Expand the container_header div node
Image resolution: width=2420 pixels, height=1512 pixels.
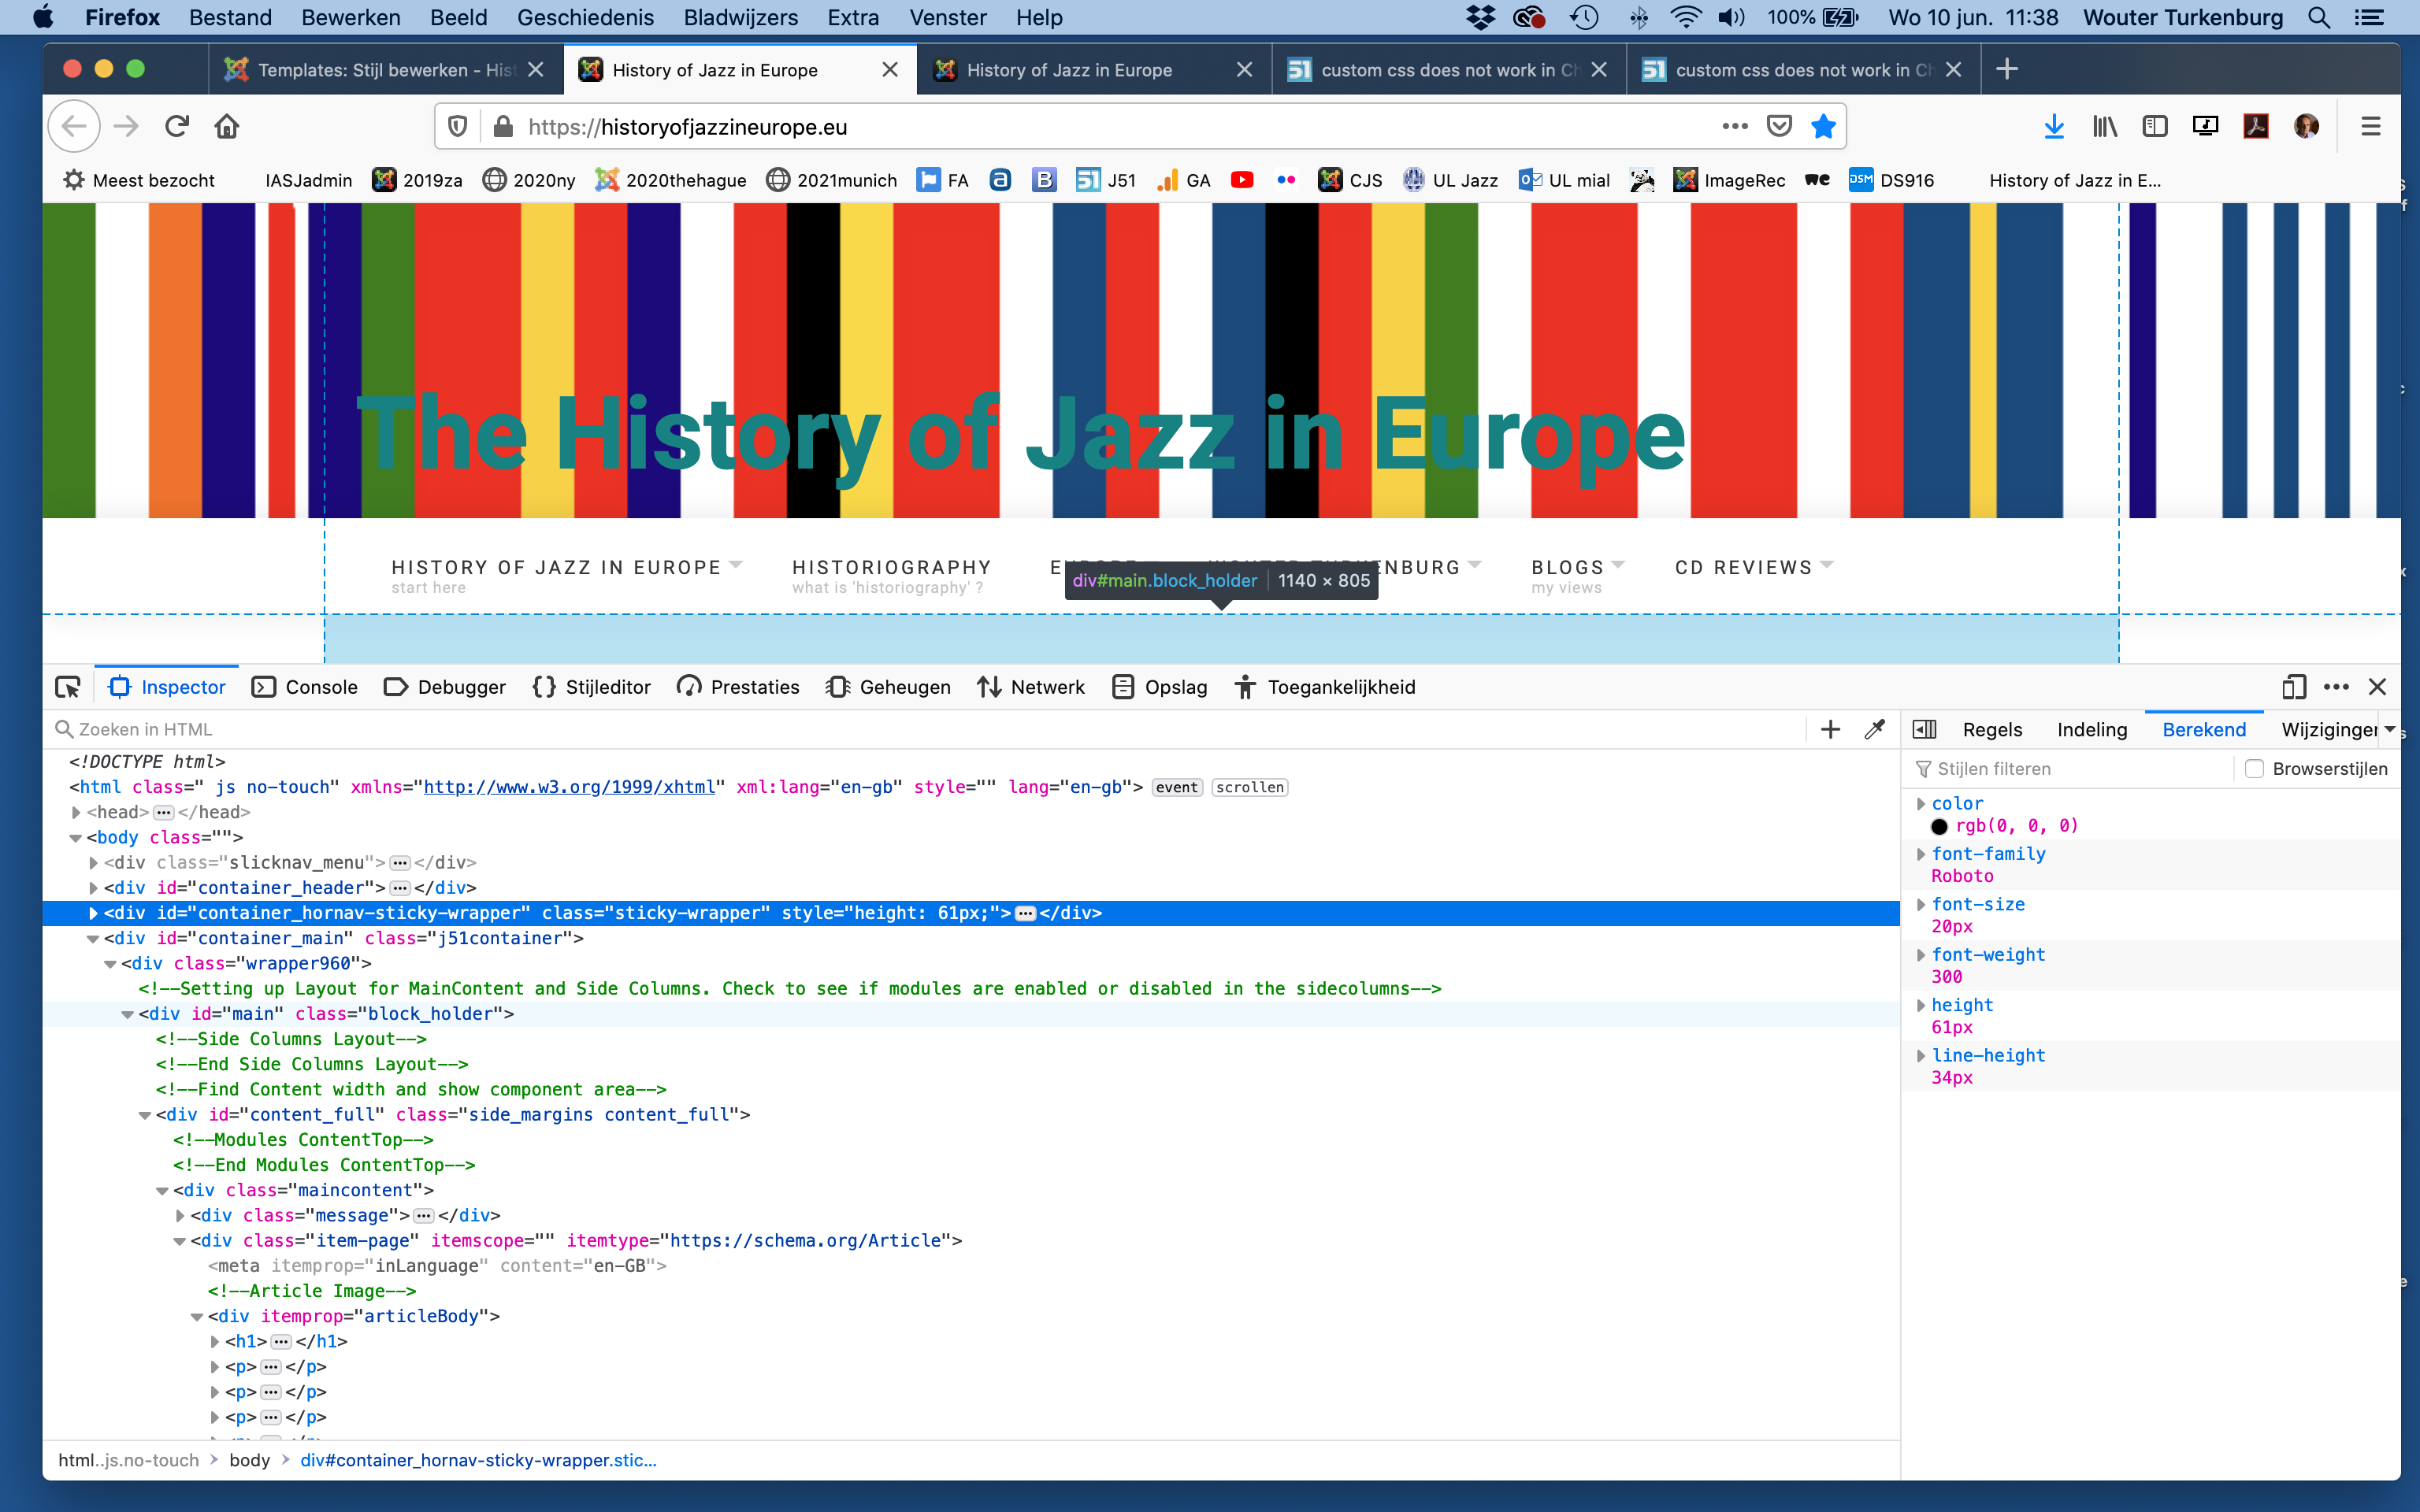[93, 887]
